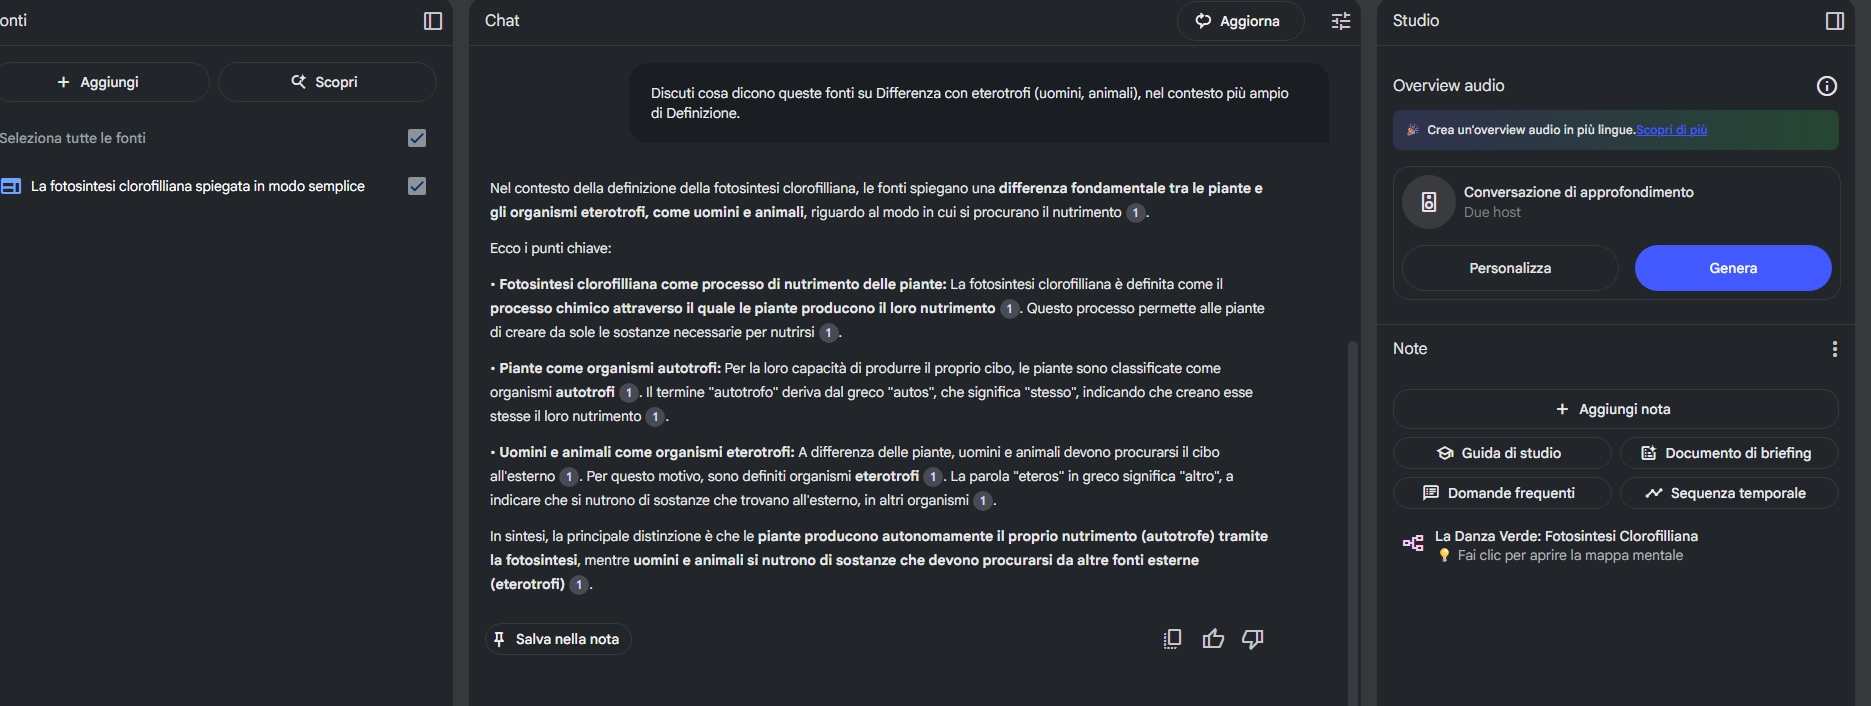Collapse the sources panel icon
The width and height of the screenshot is (1871, 706).
[433, 21]
